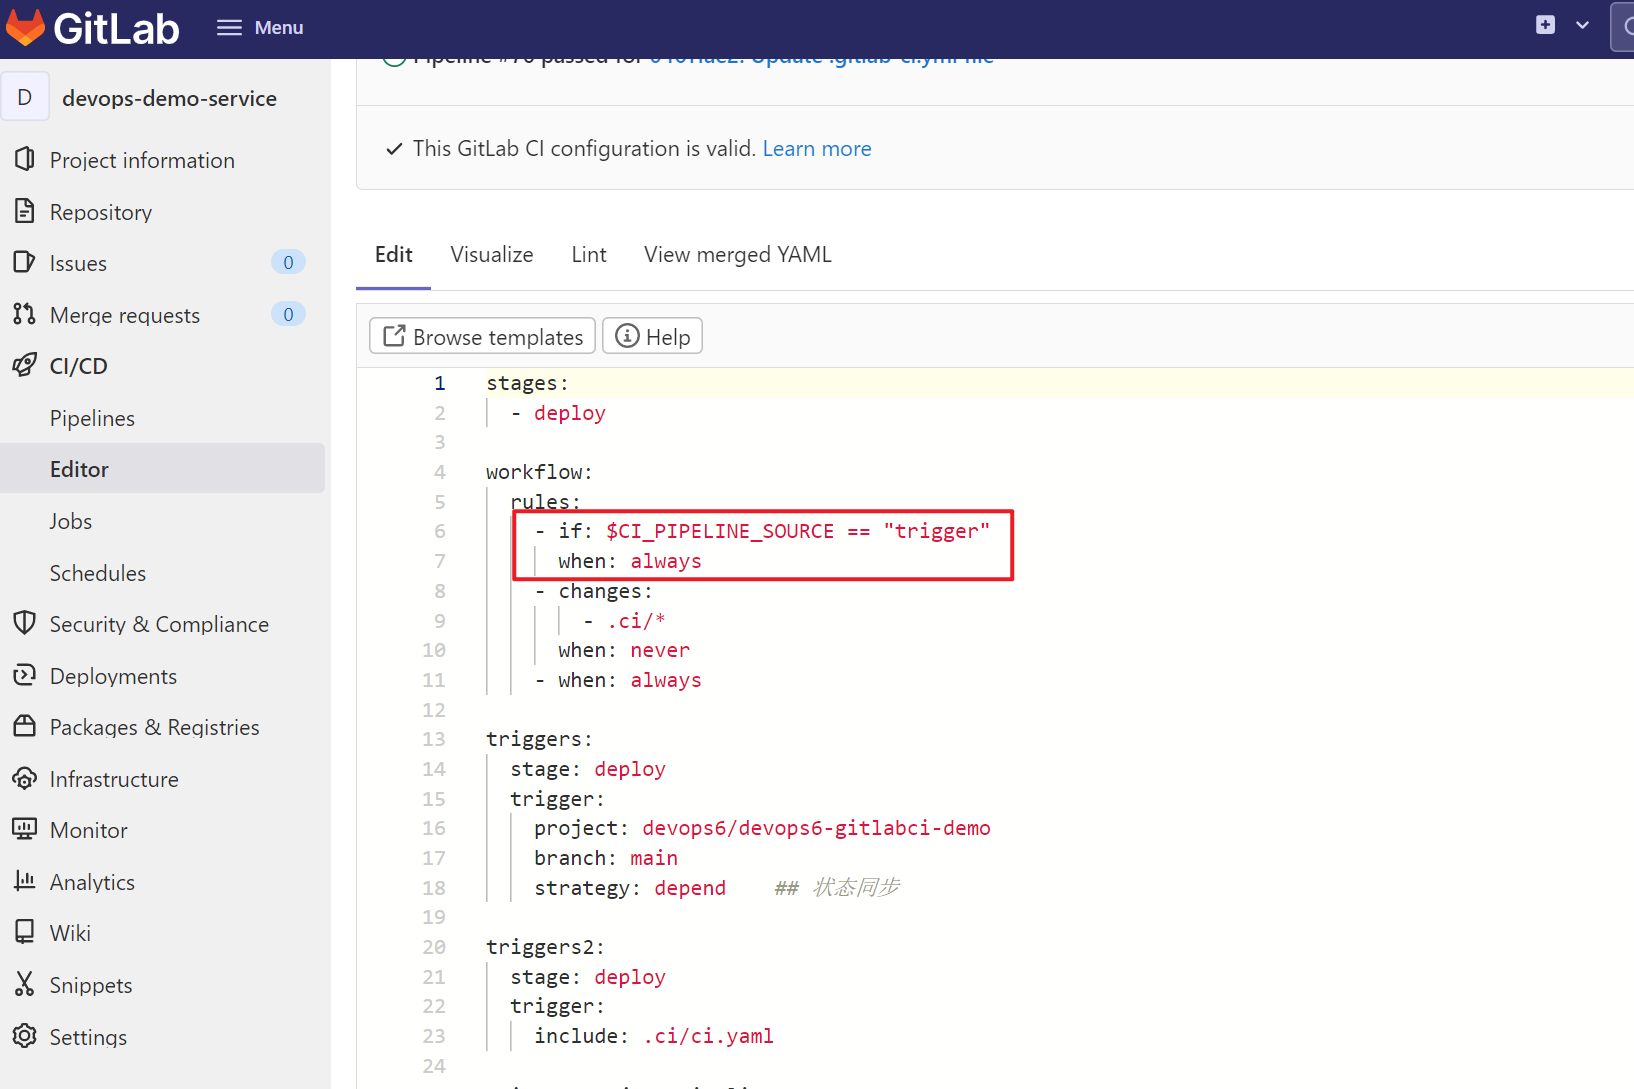This screenshot has height=1089, width=1634.
Task: Click the external link icon in Browse templates
Action: 395,336
